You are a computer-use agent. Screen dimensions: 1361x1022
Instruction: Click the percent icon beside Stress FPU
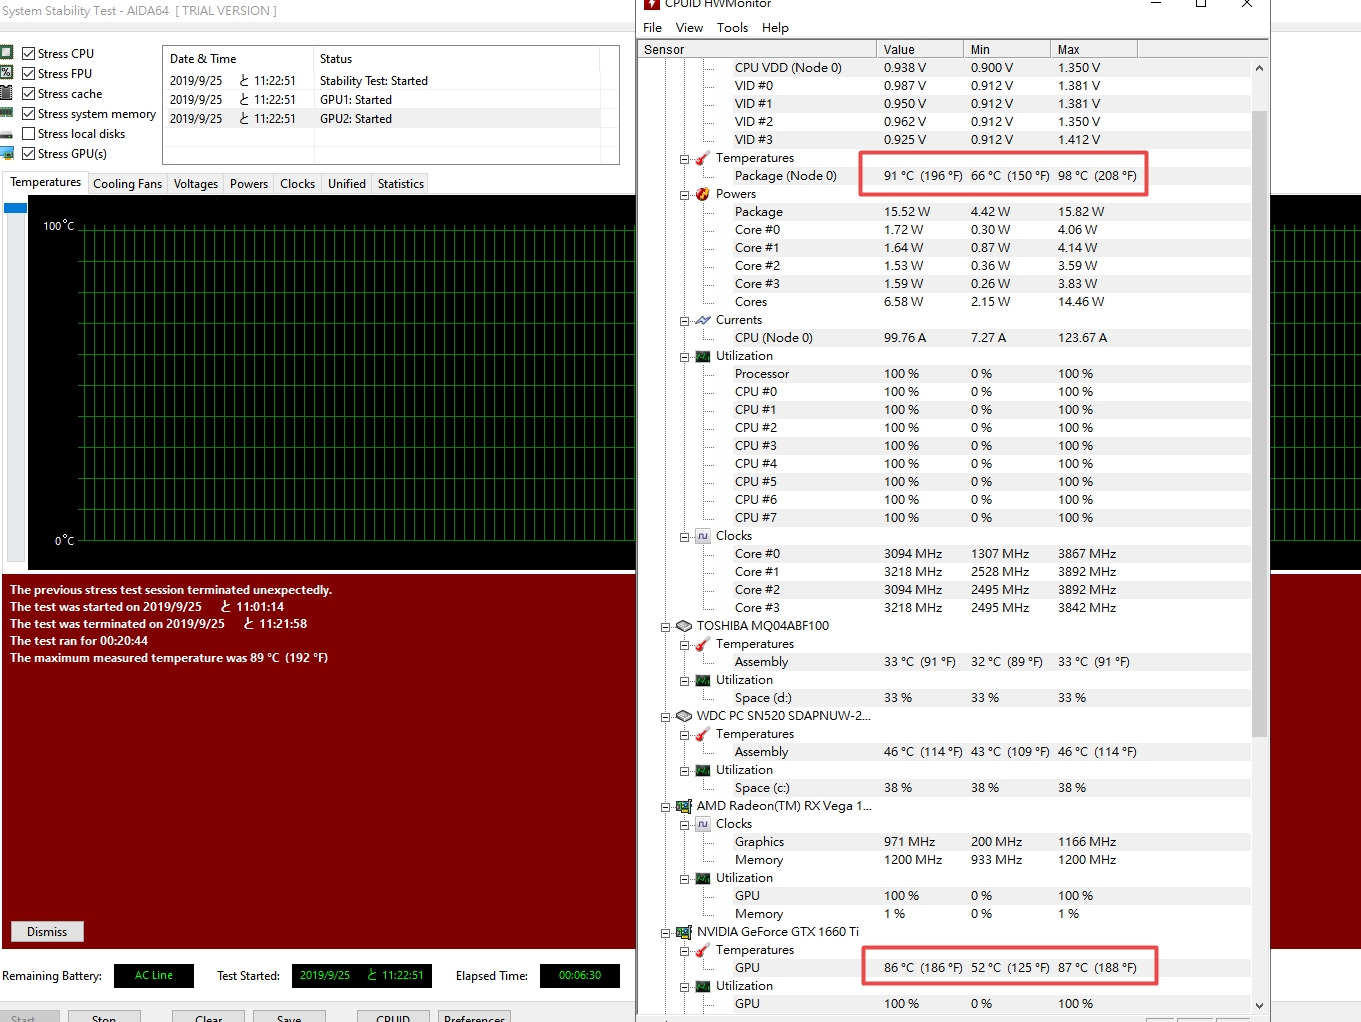[x=6, y=73]
